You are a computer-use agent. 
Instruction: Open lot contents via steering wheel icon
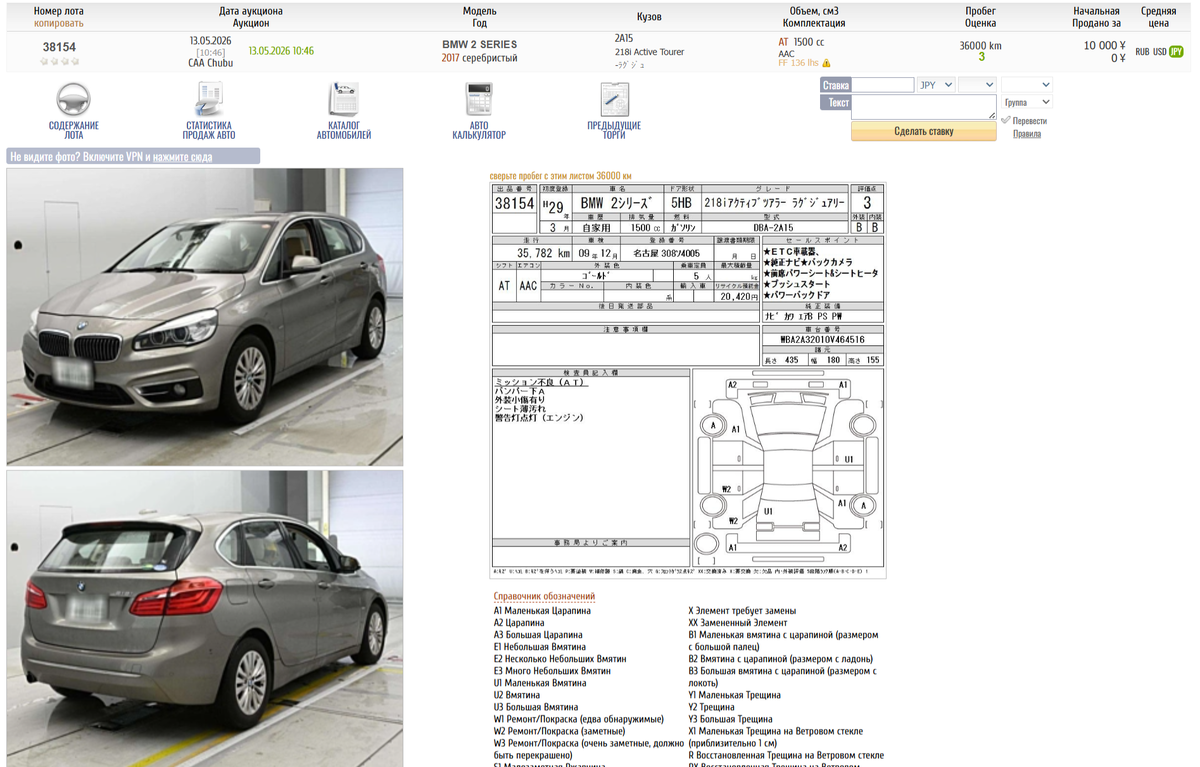click(x=73, y=99)
